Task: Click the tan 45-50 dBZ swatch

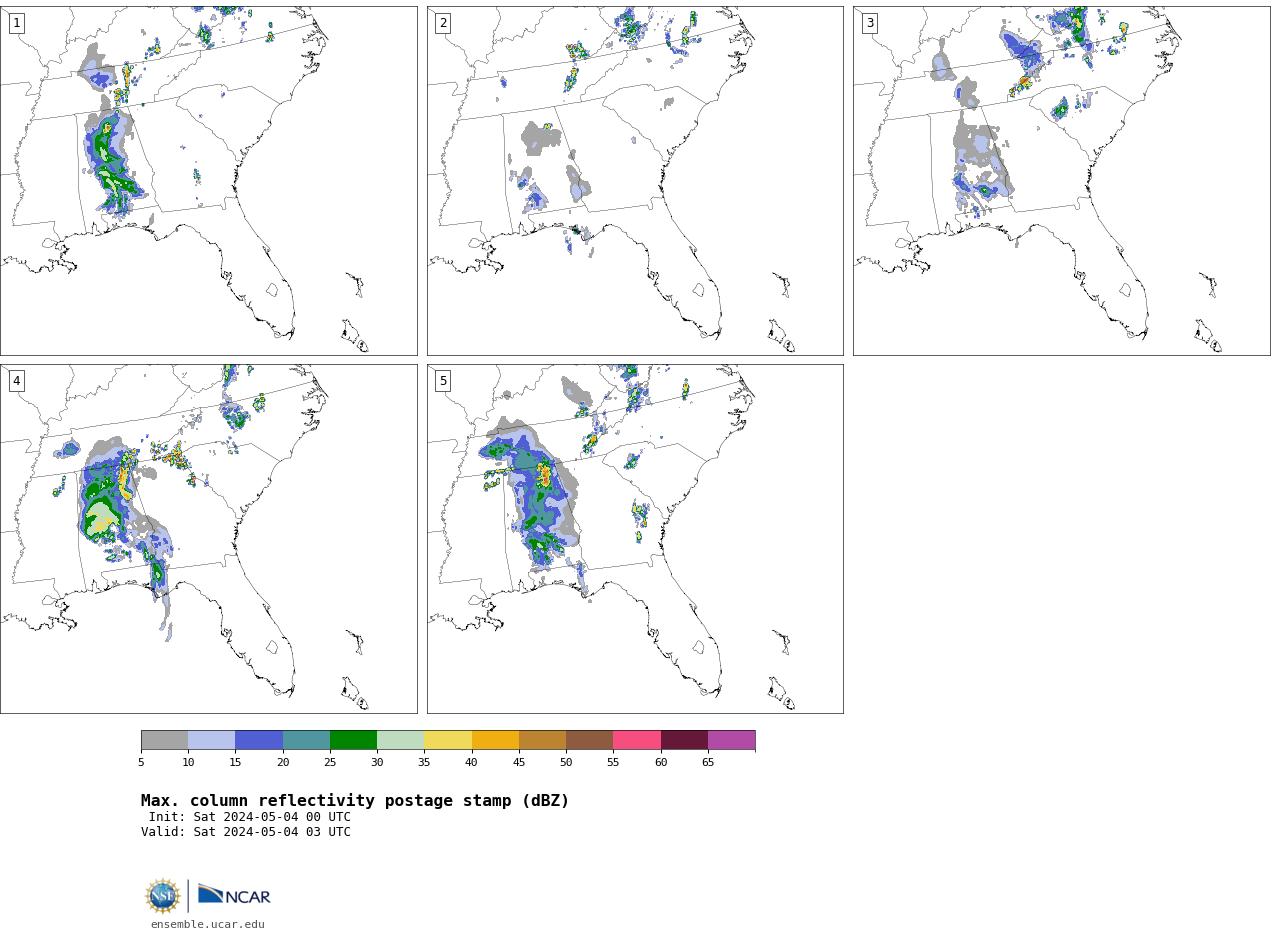Action: (543, 740)
